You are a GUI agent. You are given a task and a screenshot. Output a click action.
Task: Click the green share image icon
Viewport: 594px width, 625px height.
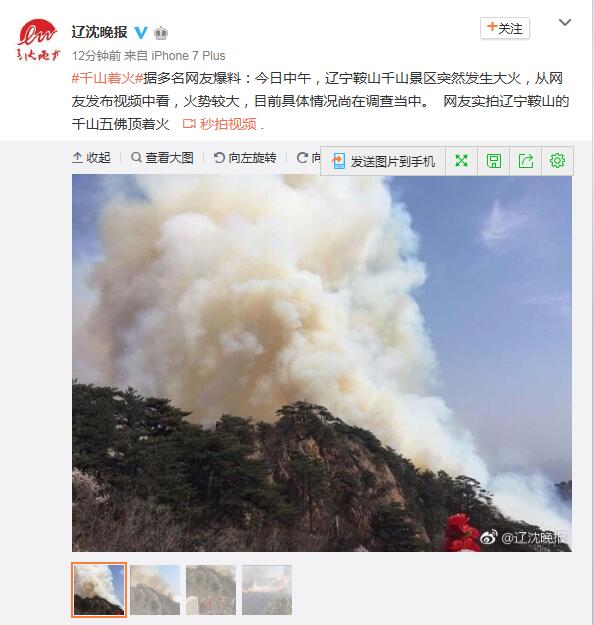click(525, 161)
